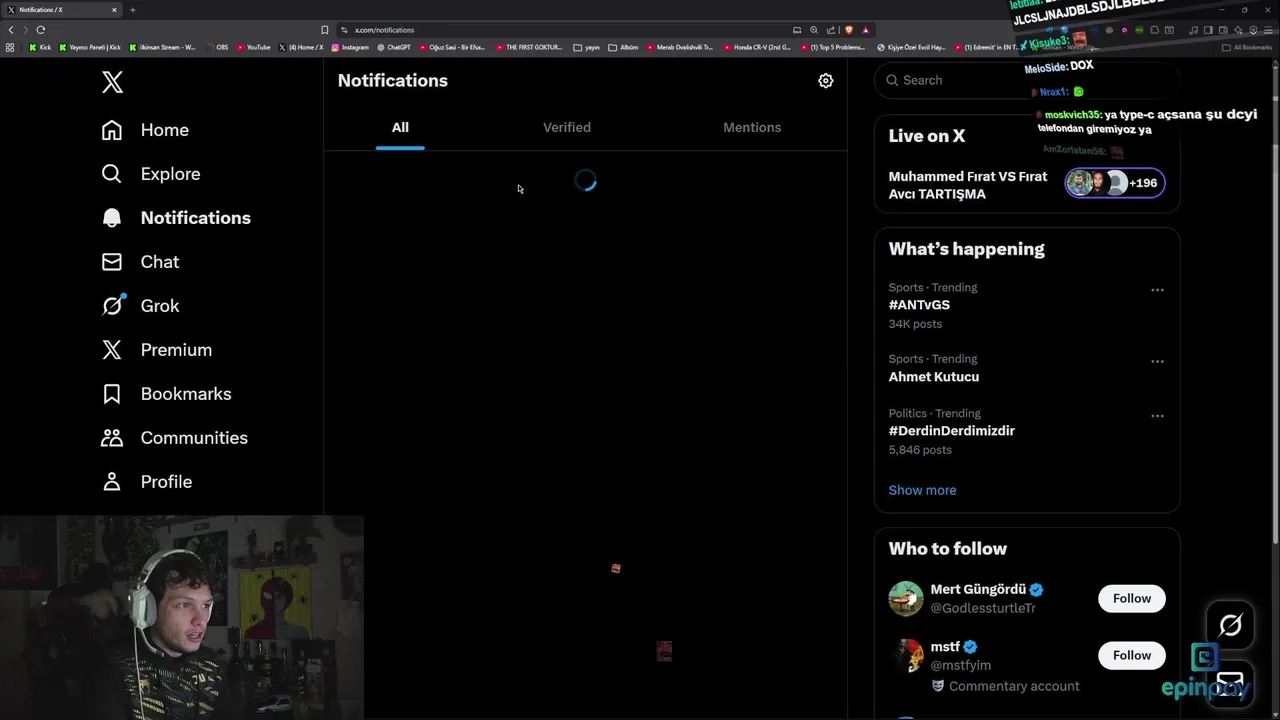
Task: Open Profile from the sidebar
Action: pos(146,482)
